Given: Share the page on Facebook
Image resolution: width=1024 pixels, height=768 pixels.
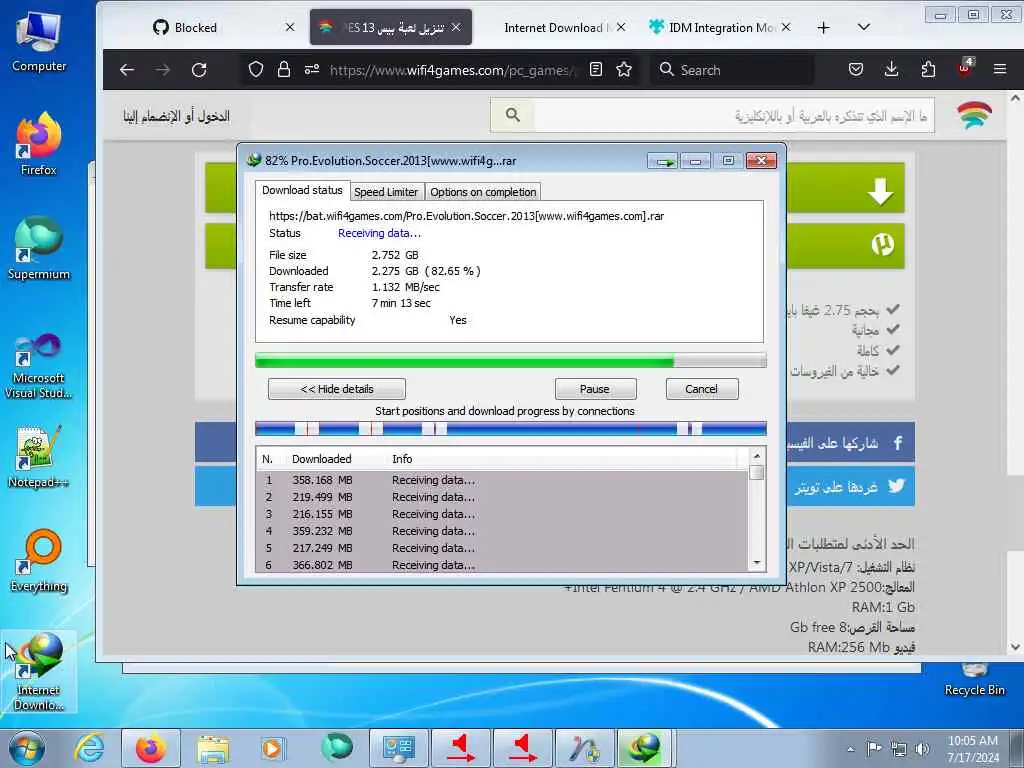Looking at the screenshot, I should [849, 443].
